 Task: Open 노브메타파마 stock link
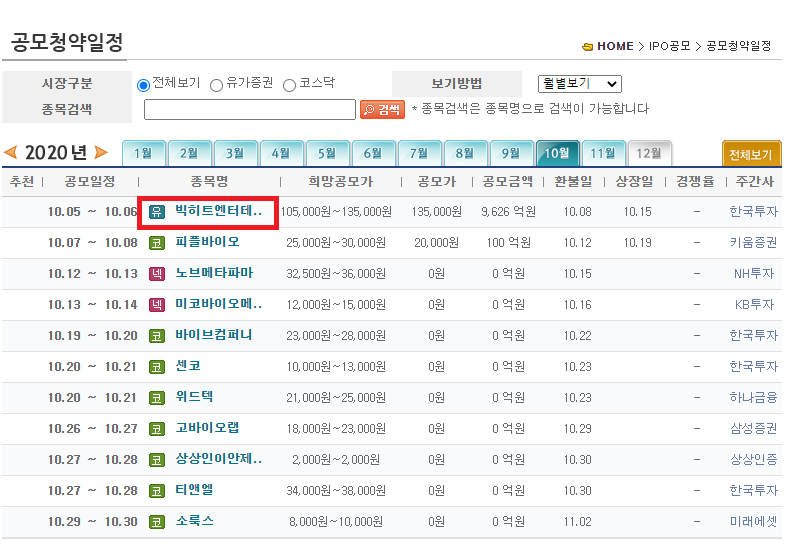coord(214,273)
